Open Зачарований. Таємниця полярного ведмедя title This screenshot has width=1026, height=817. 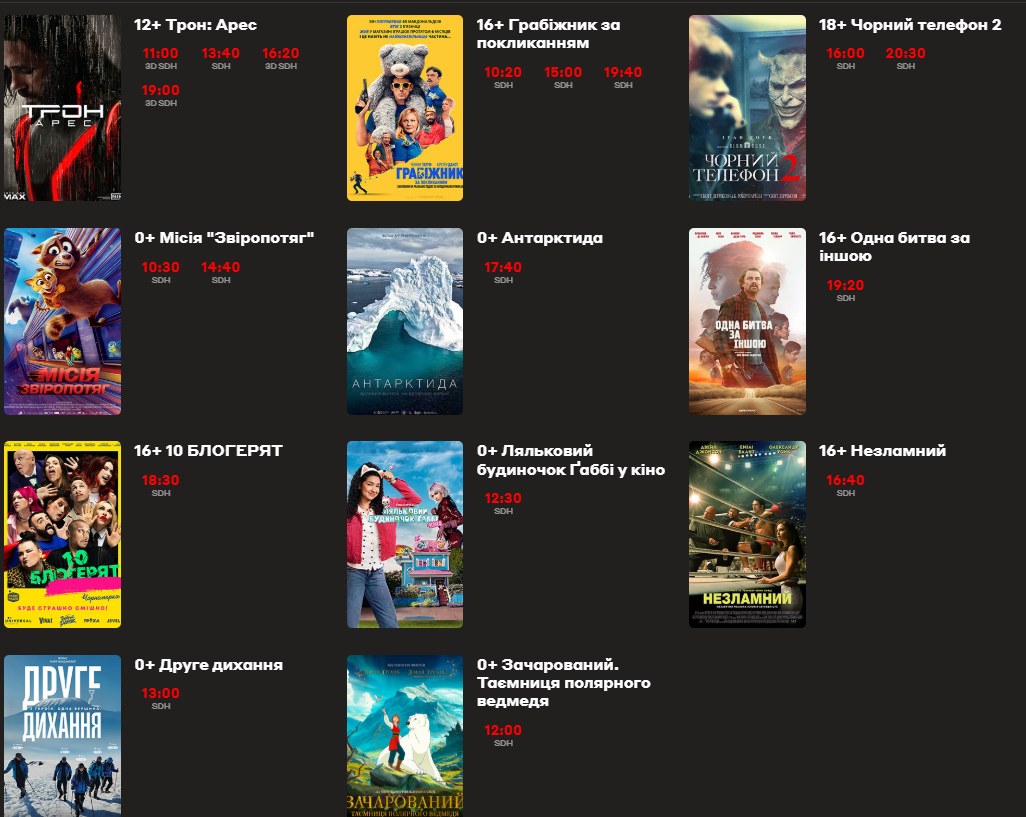pyautogui.click(x=563, y=683)
